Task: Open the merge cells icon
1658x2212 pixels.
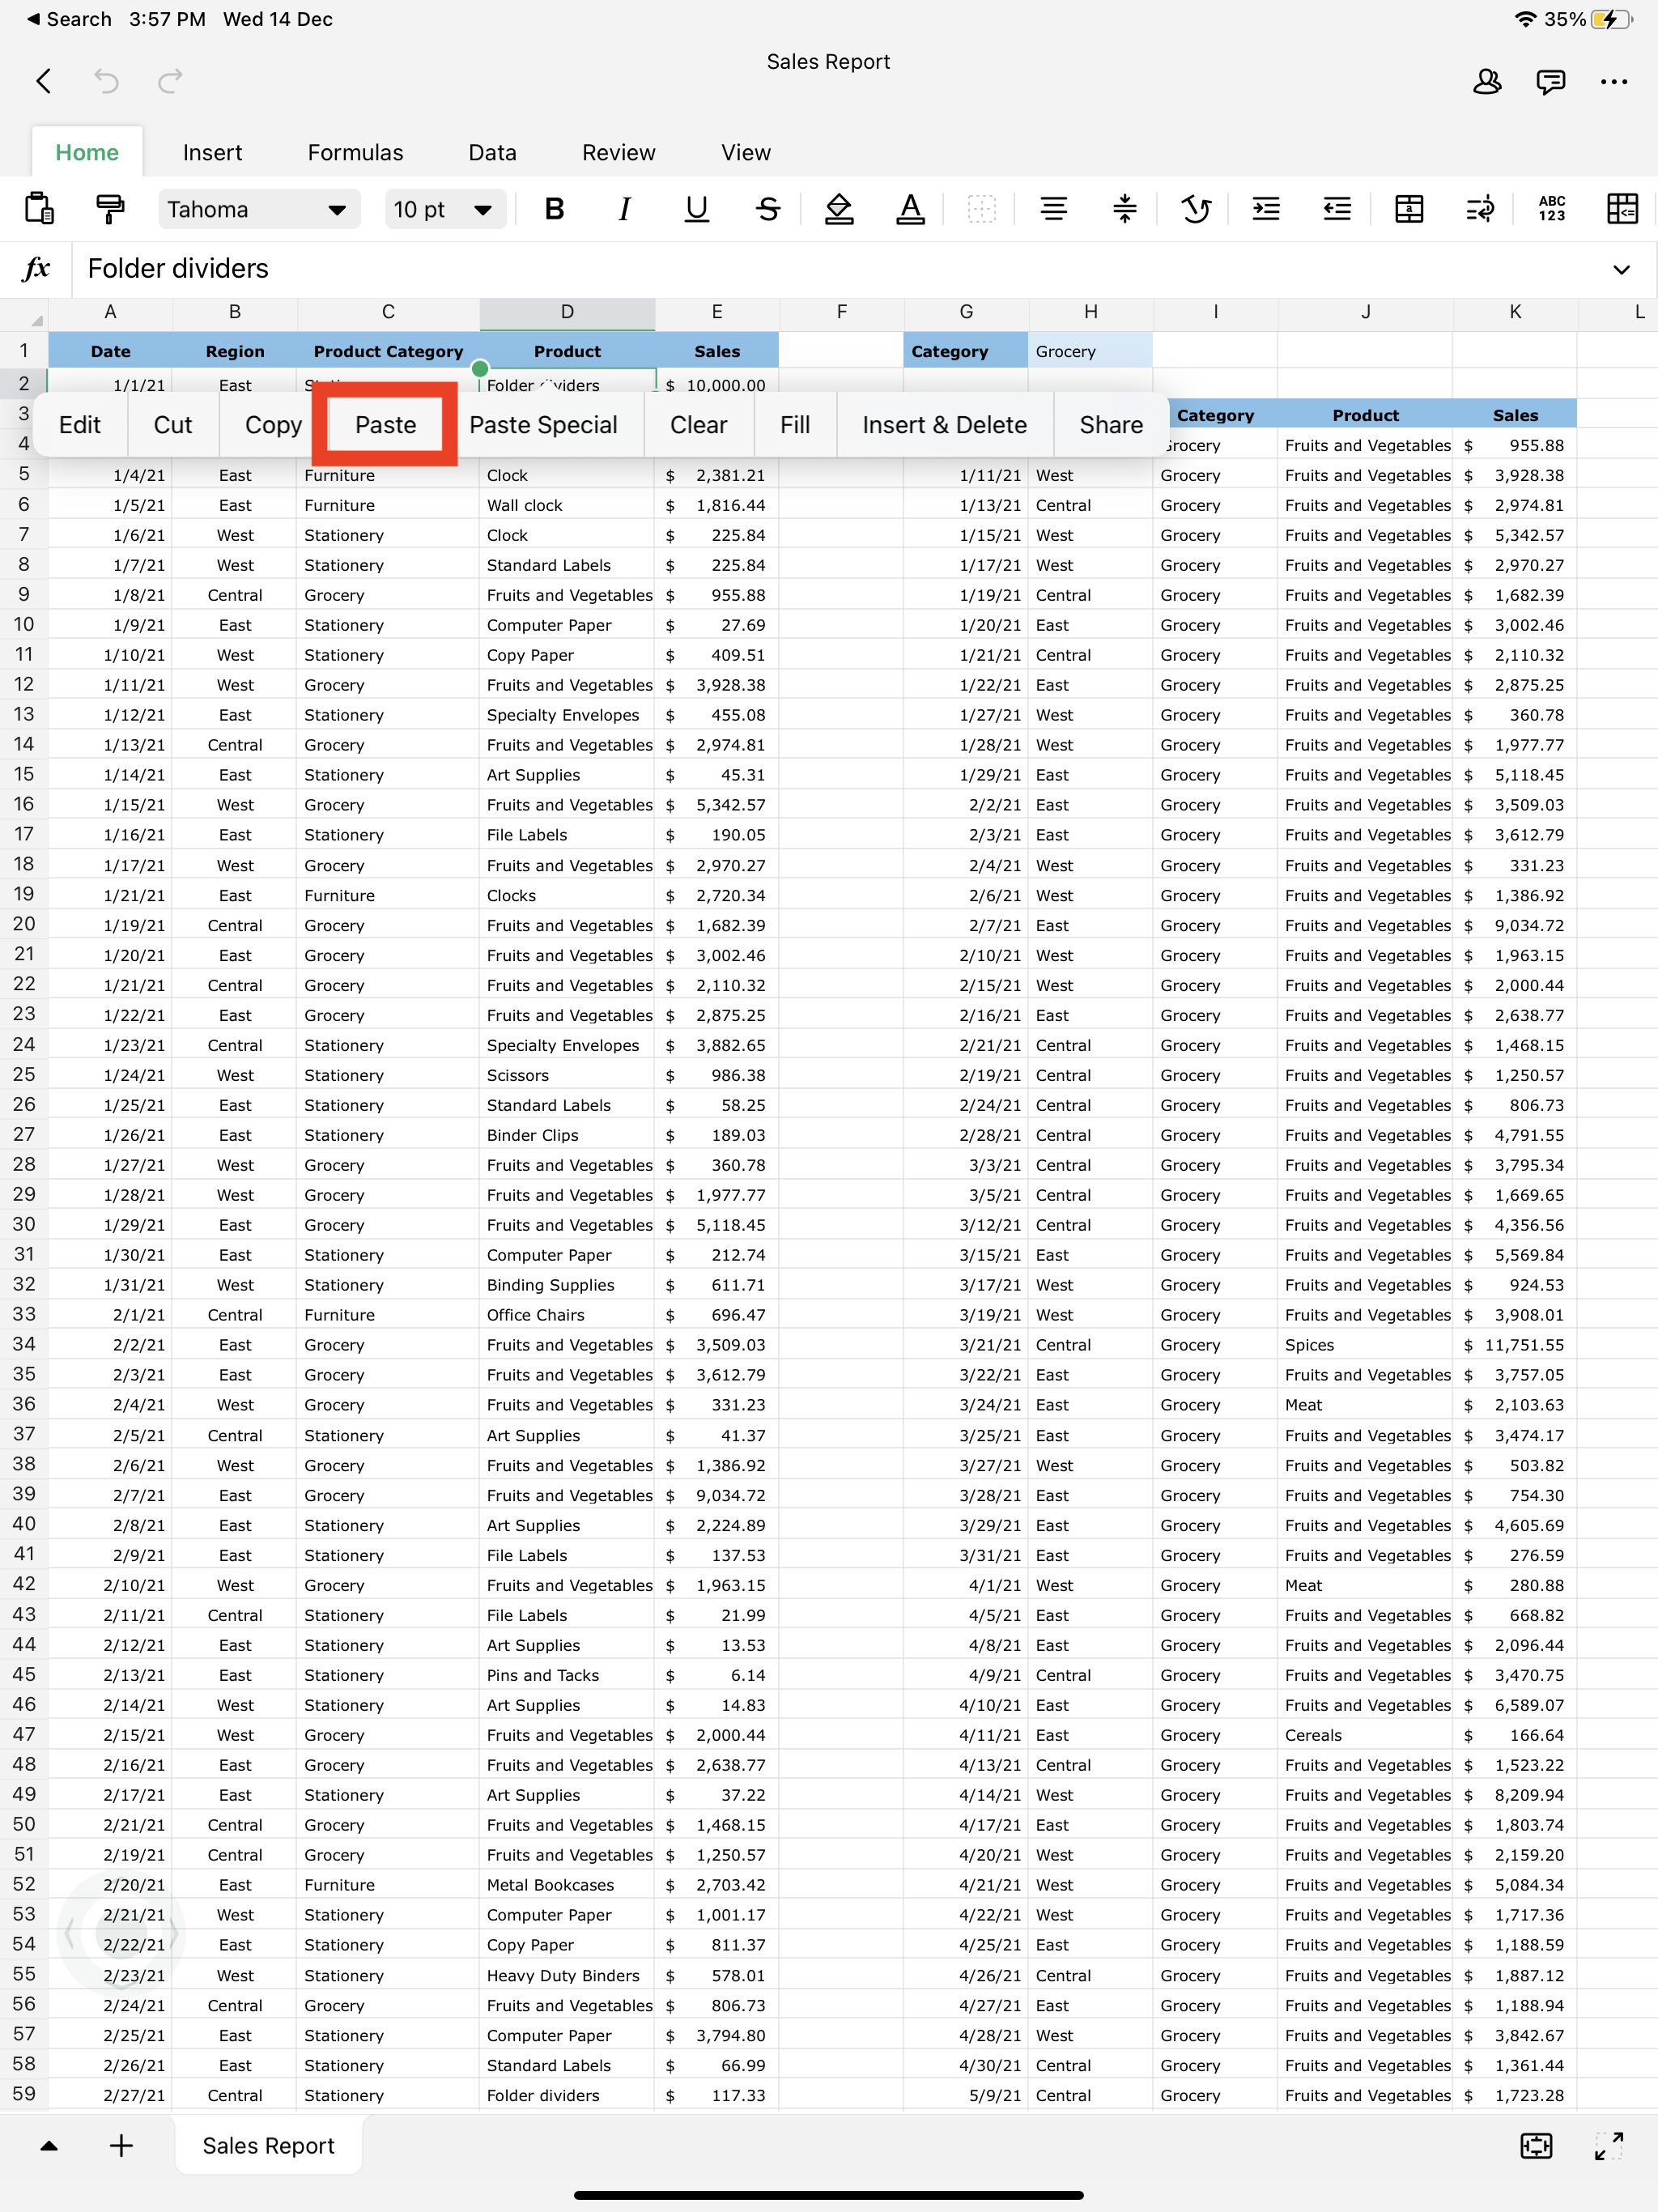Action: tap(1408, 209)
